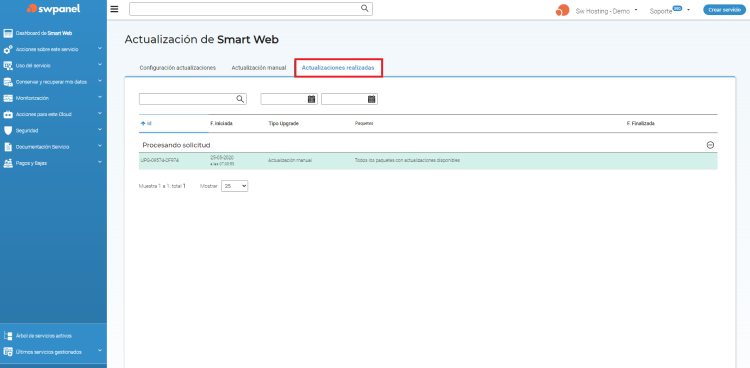
Task: Click the Uso del servicio icon
Action: pos(8,66)
